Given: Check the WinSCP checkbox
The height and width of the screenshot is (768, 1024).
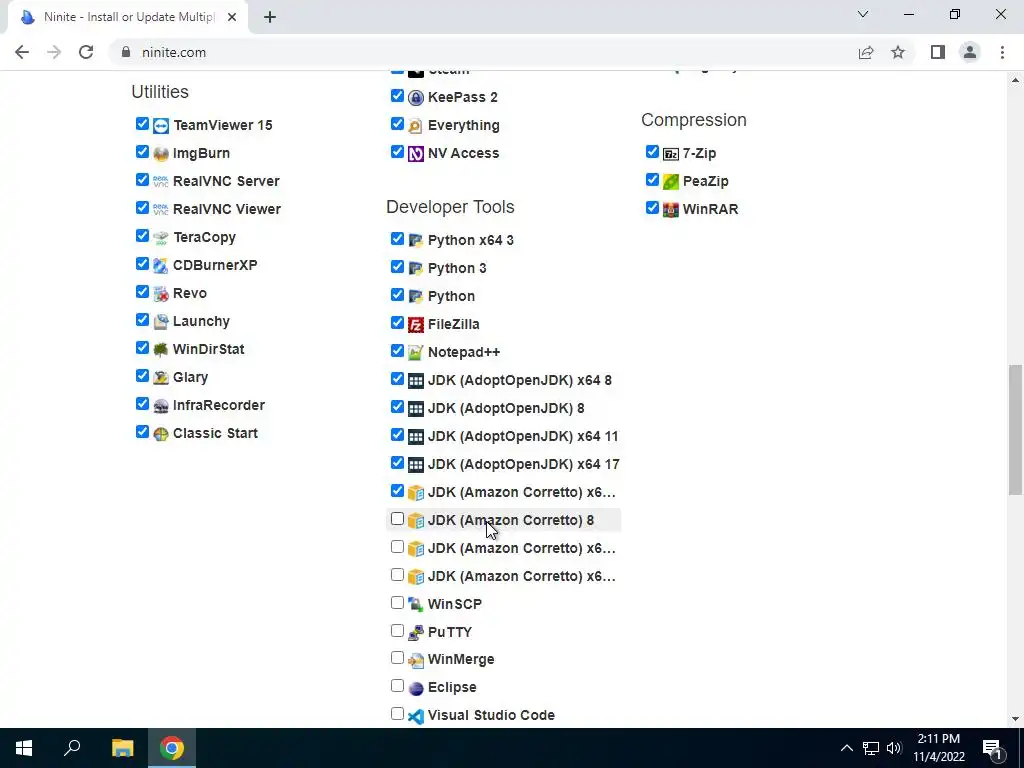Looking at the screenshot, I should pyautogui.click(x=397, y=602).
